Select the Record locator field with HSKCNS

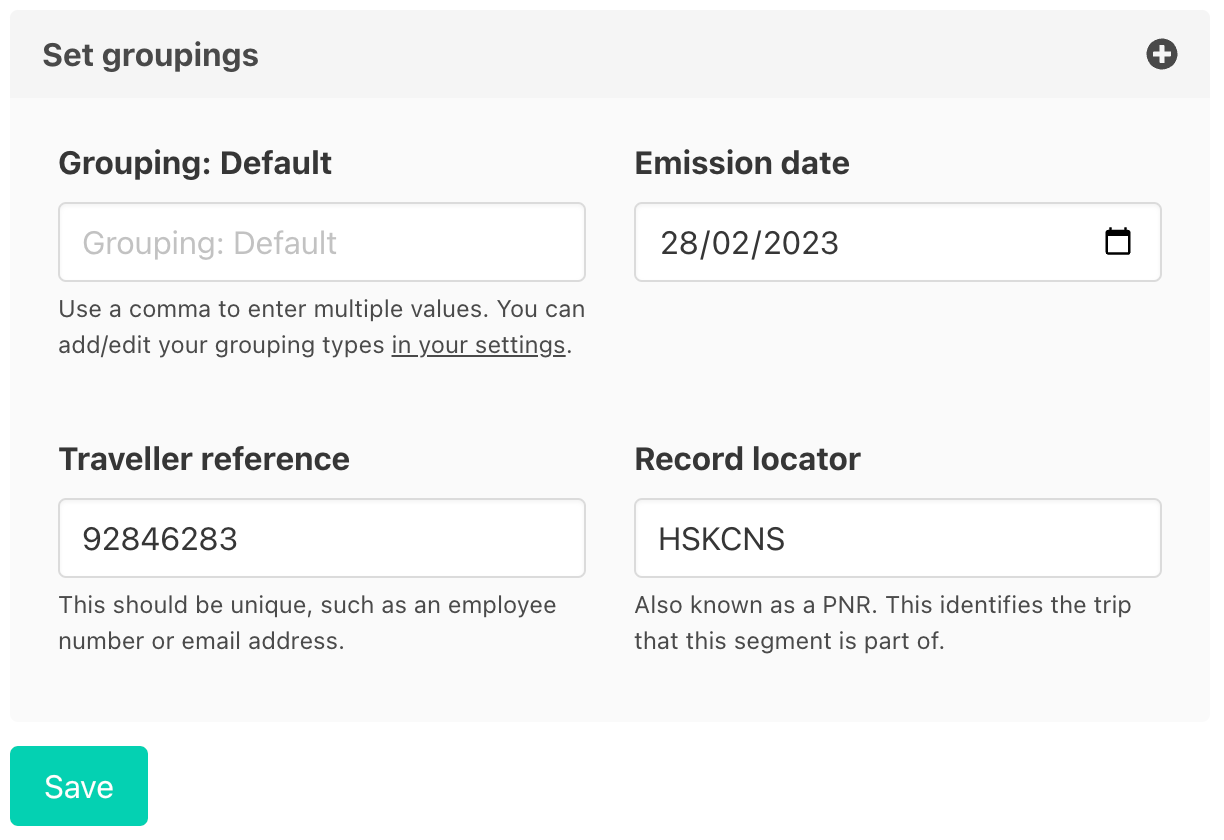tap(897, 538)
